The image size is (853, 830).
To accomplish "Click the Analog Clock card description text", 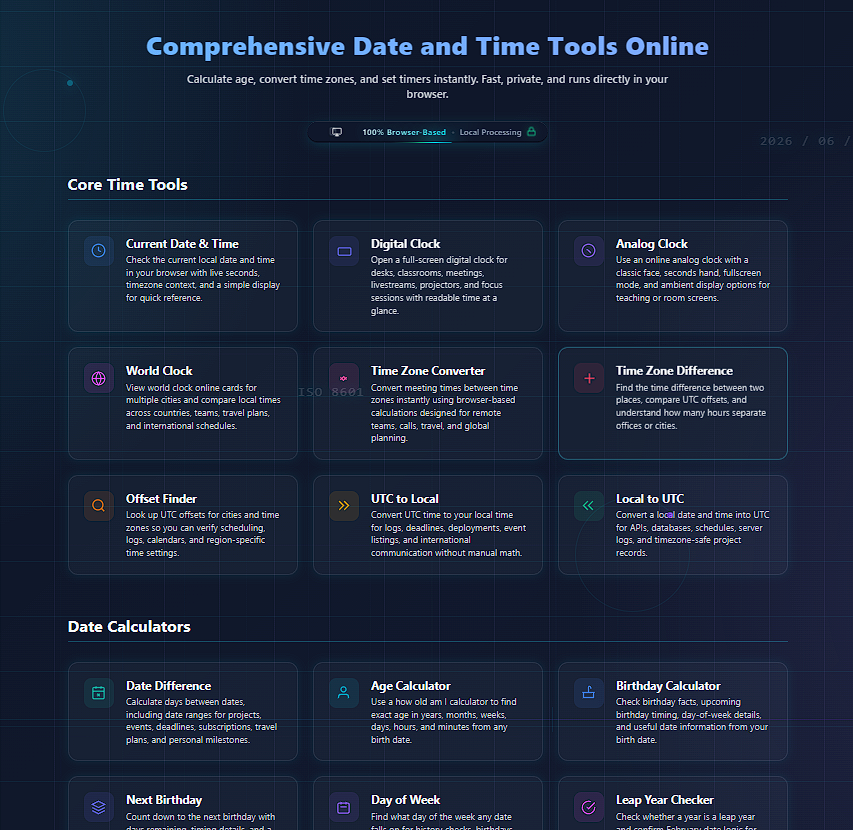I will 693,278.
